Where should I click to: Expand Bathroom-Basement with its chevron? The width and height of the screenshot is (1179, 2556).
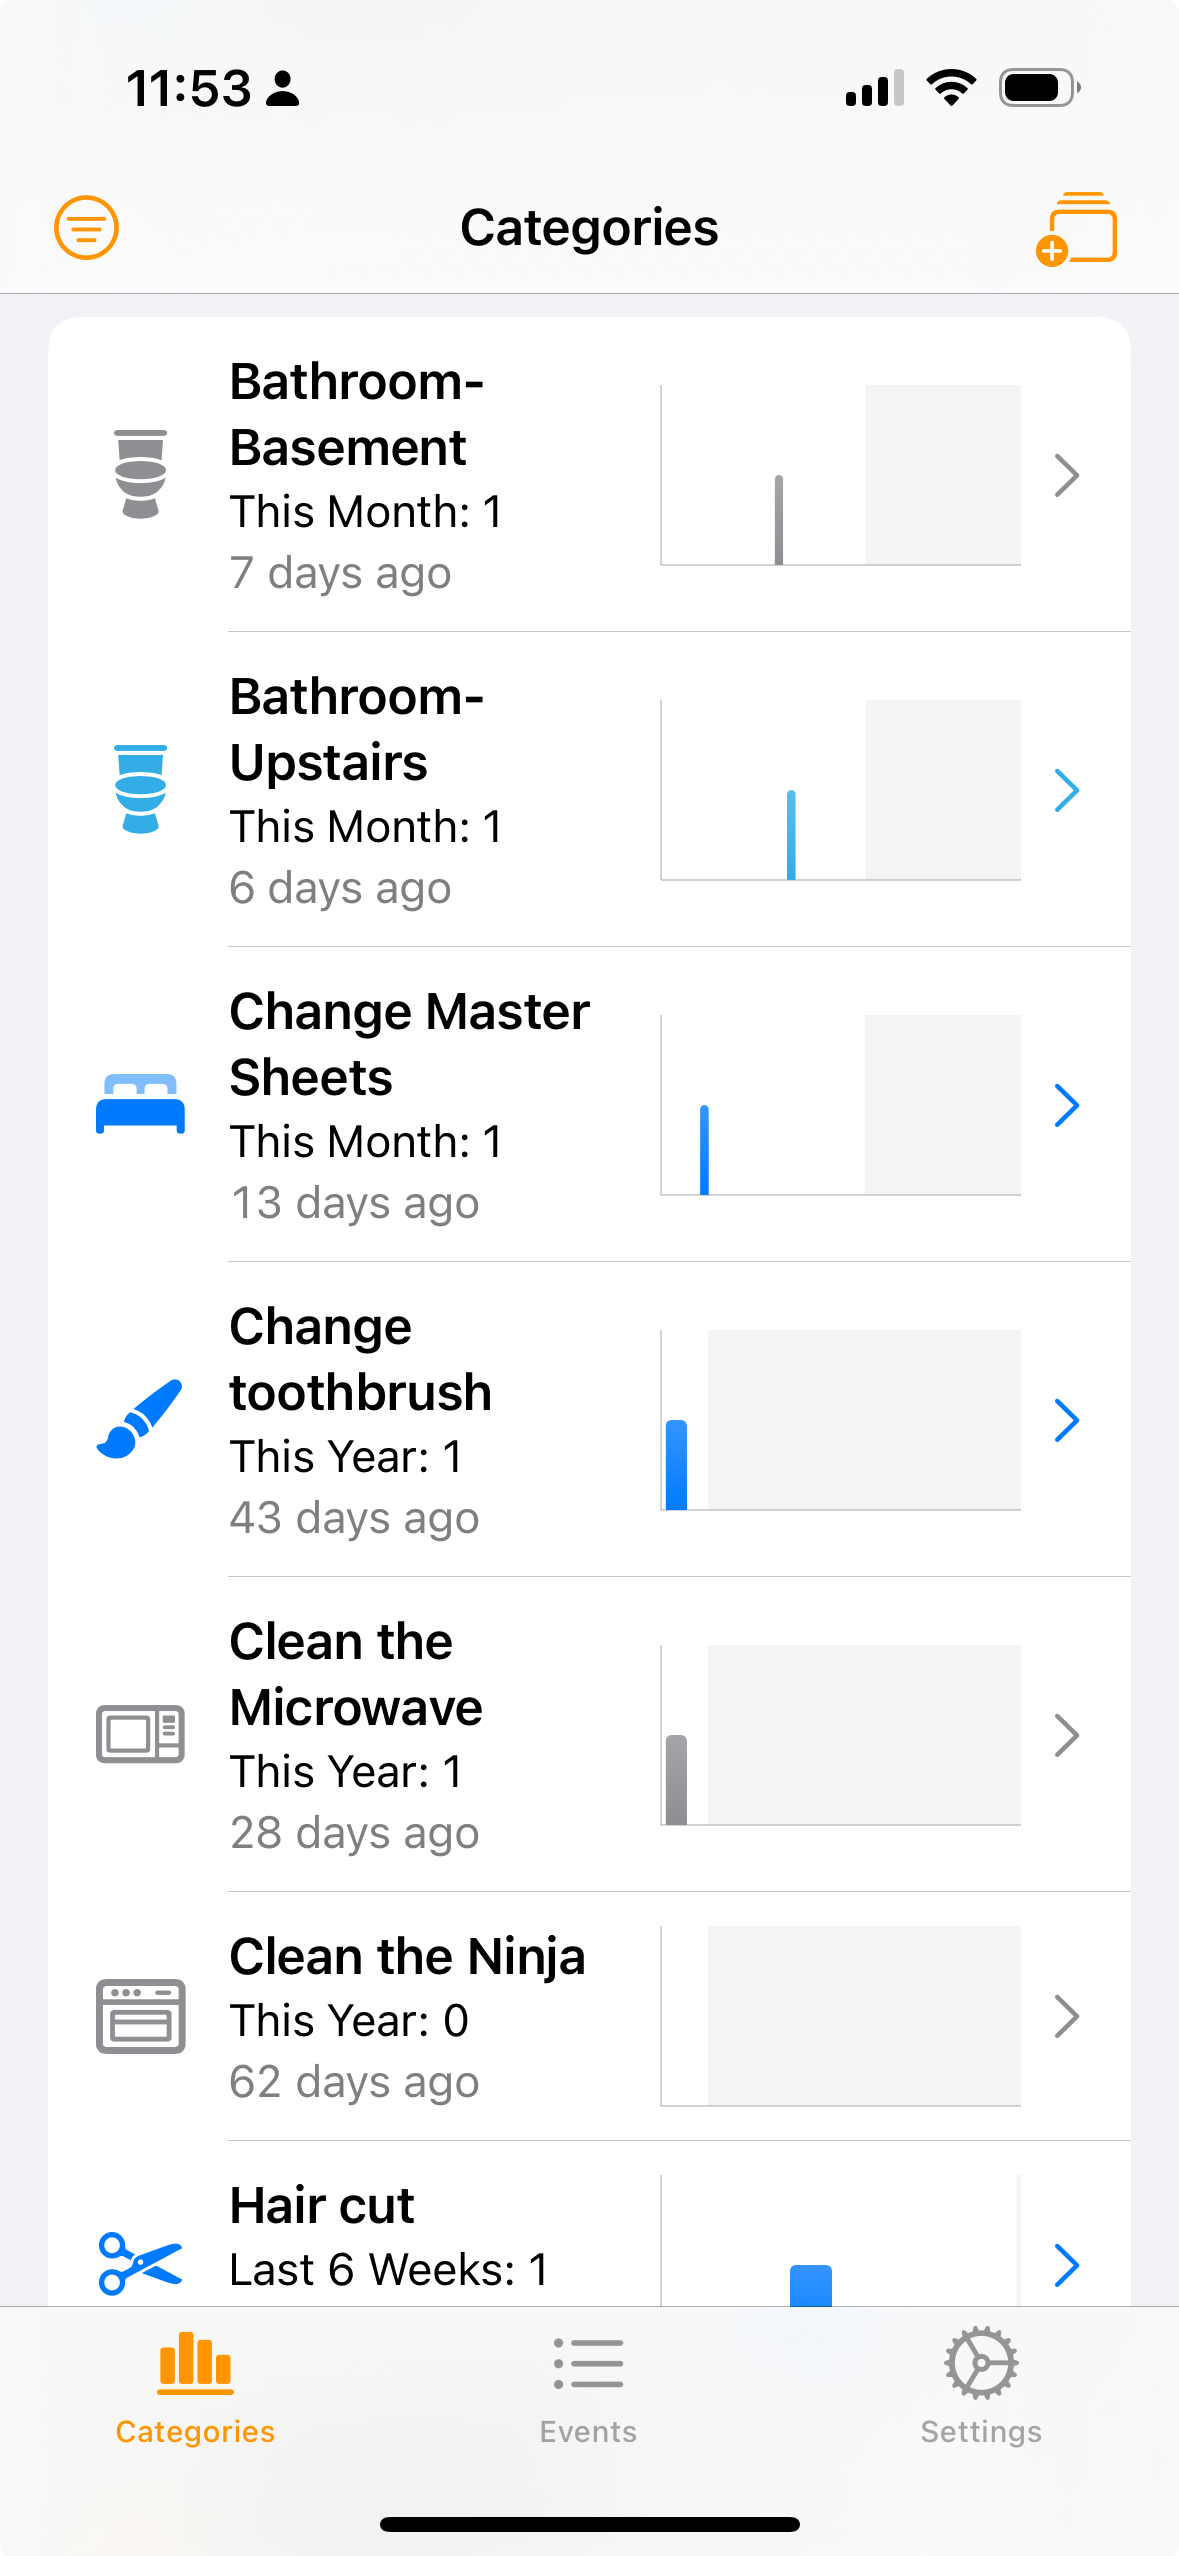pos(1067,475)
